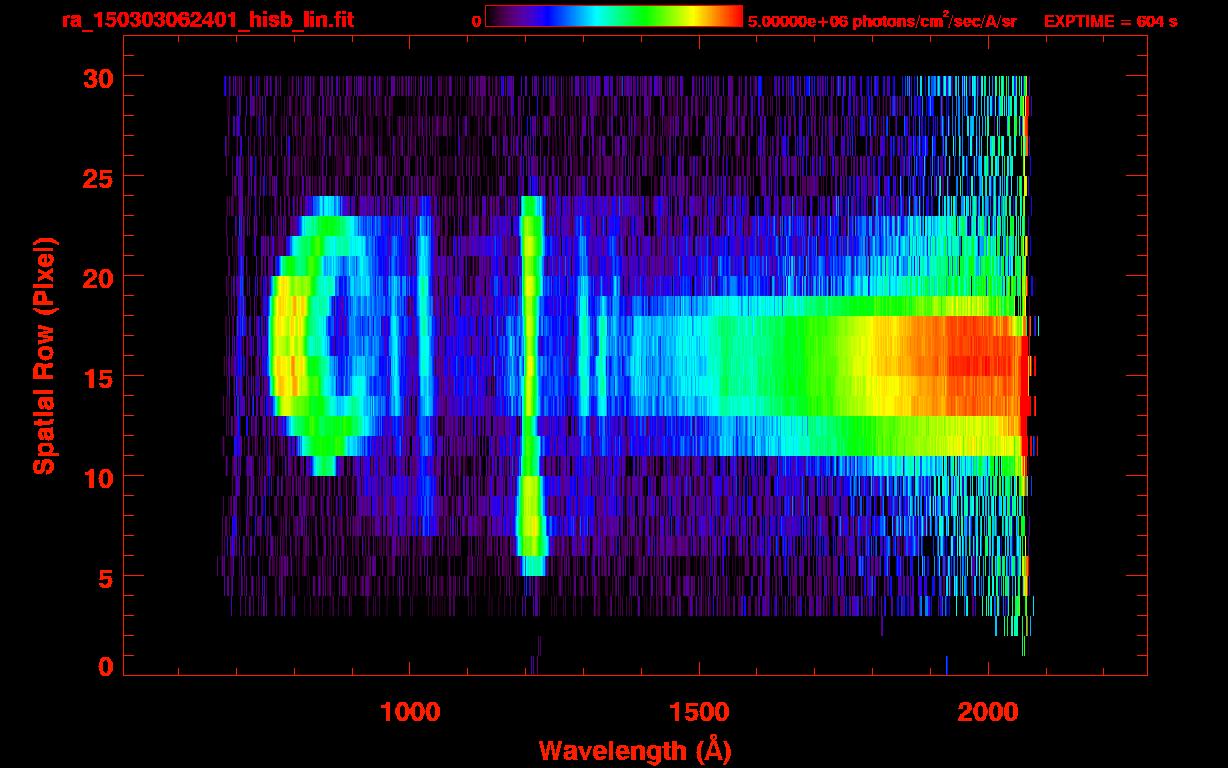Click the vertical emission line near 1216 Å
Screen dimensions: 1228x768
click(x=531, y=385)
